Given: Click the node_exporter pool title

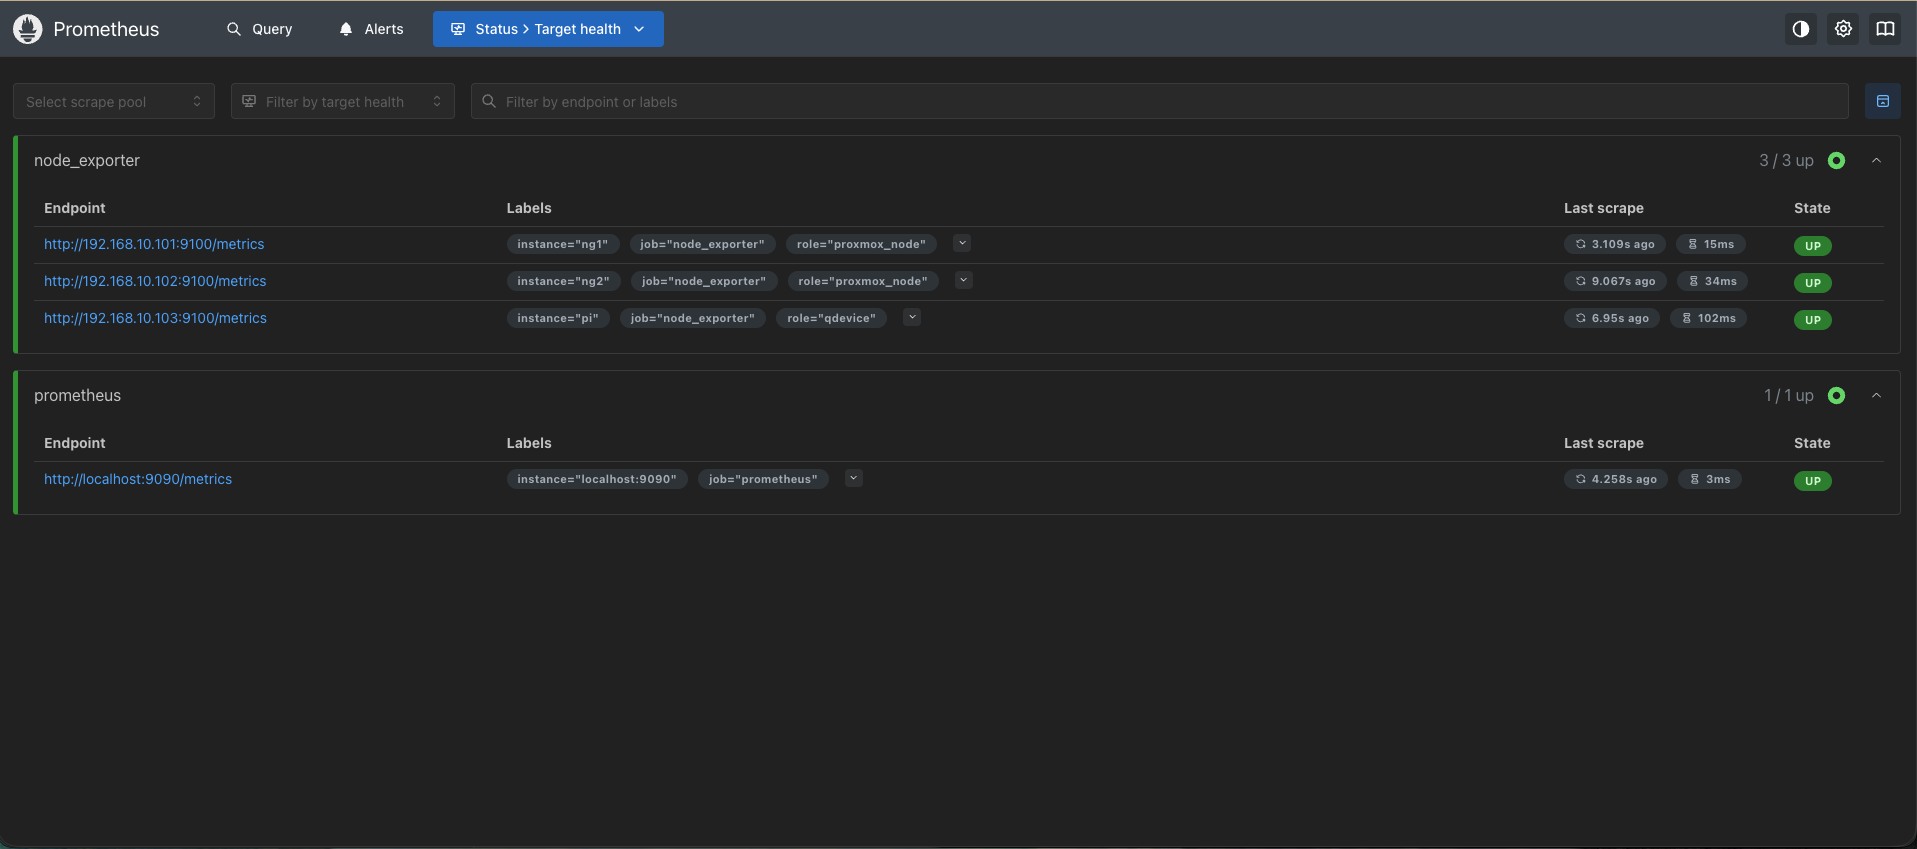Looking at the screenshot, I should click(87, 160).
